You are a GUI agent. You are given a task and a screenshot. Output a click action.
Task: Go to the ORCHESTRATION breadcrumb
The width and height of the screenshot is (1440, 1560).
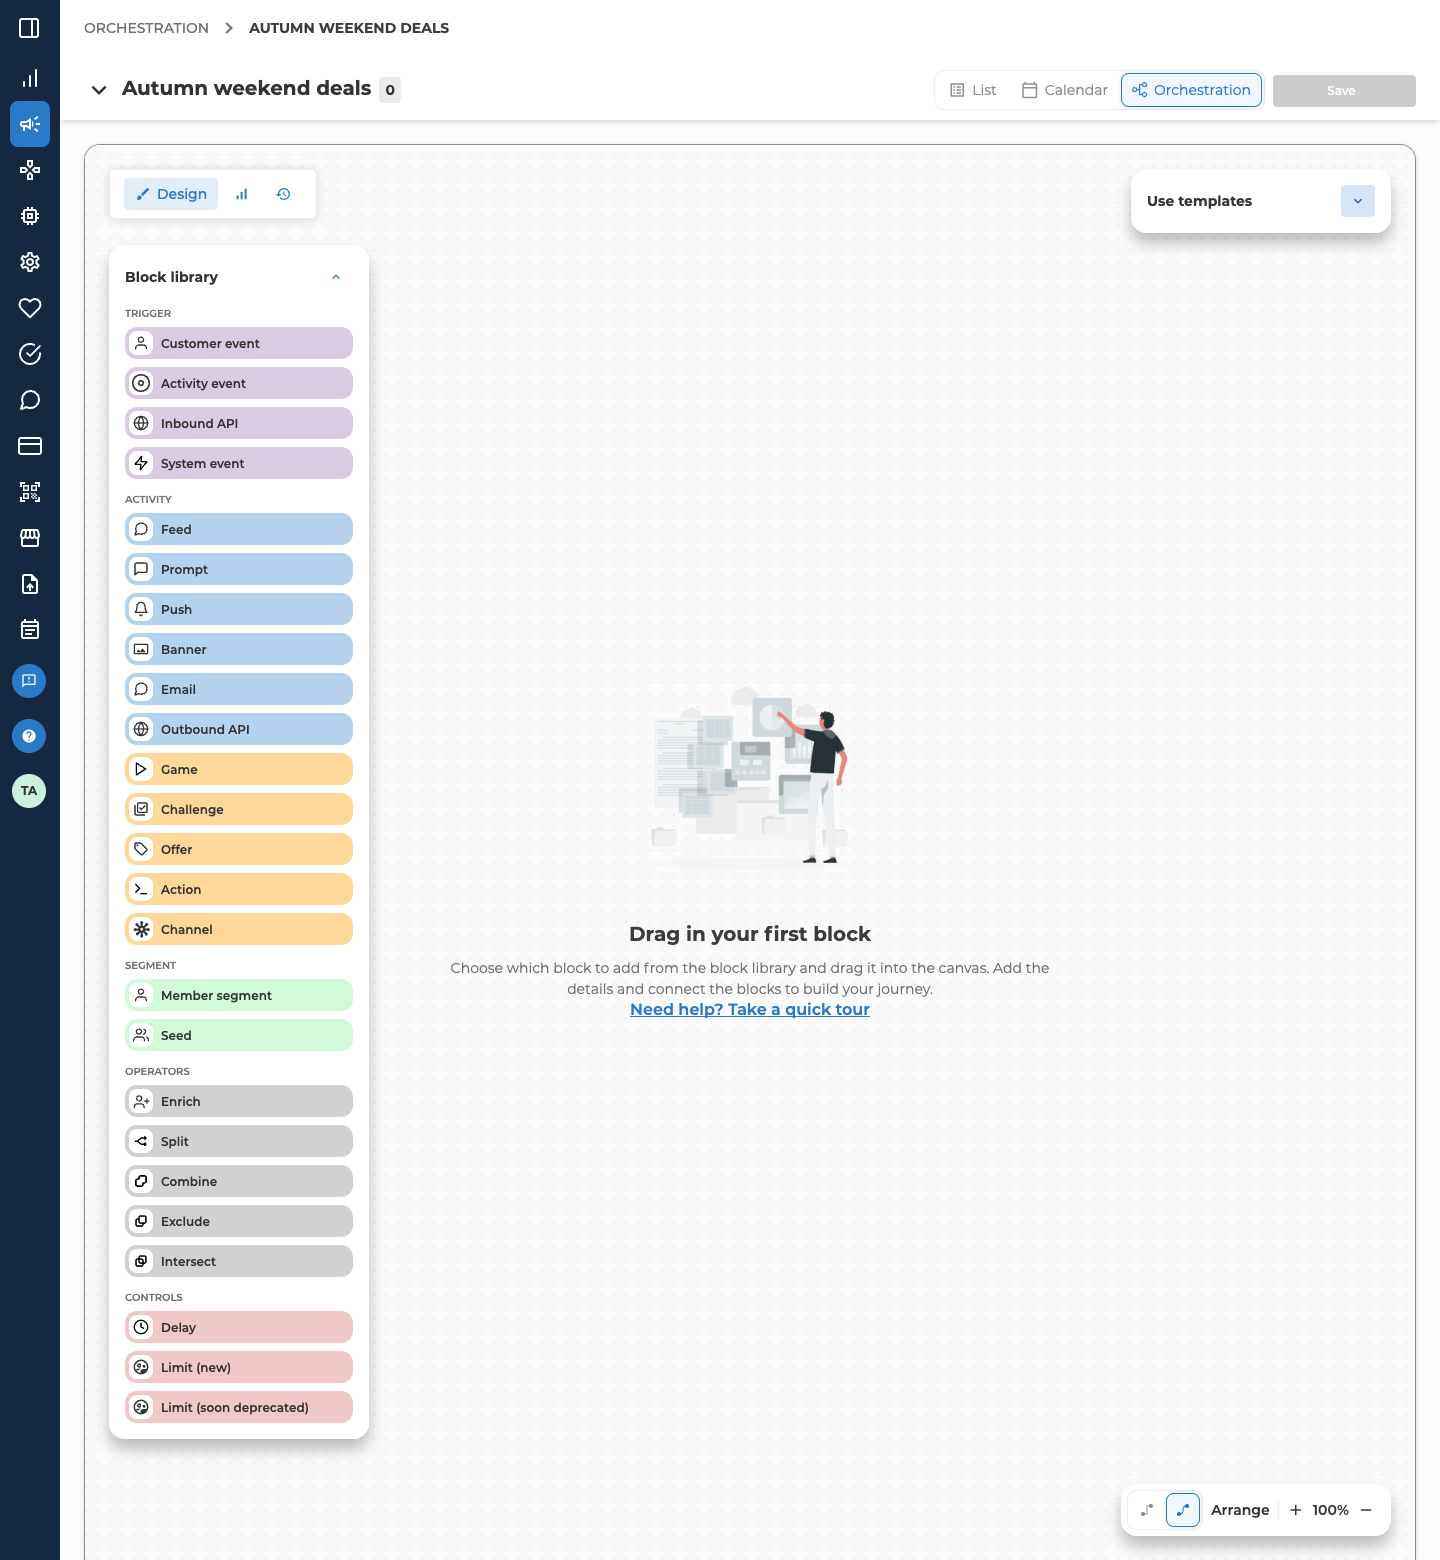(146, 28)
